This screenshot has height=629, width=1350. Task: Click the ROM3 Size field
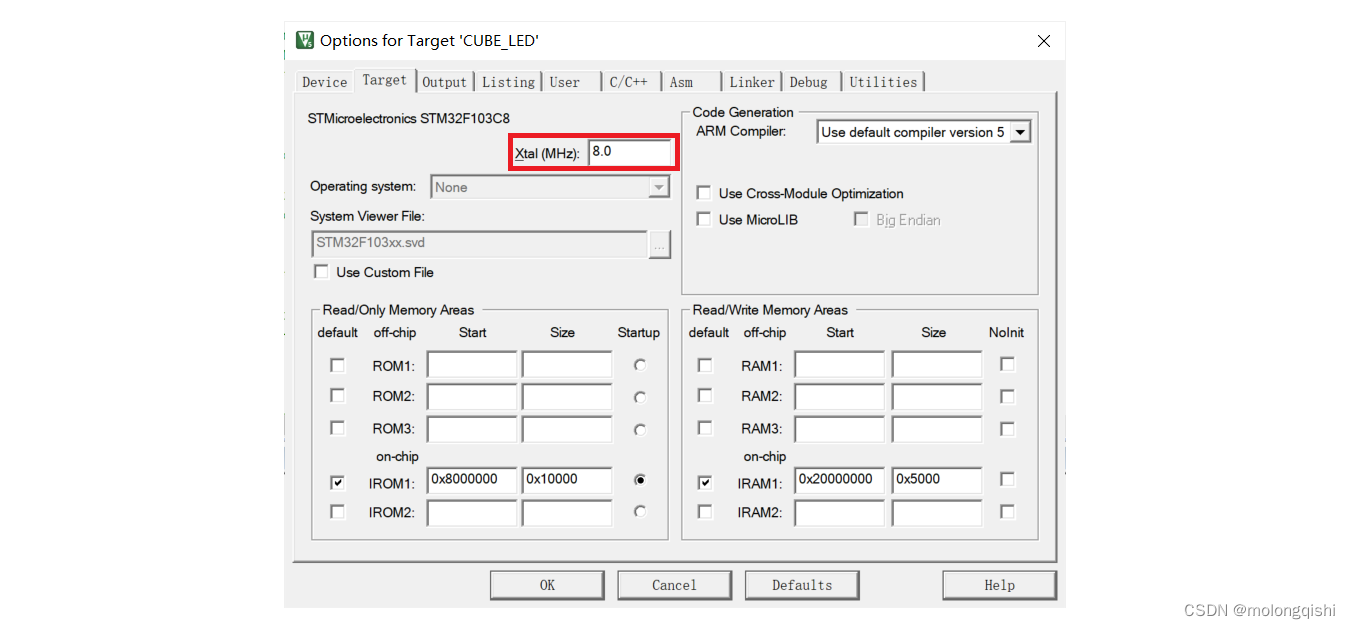(567, 428)
